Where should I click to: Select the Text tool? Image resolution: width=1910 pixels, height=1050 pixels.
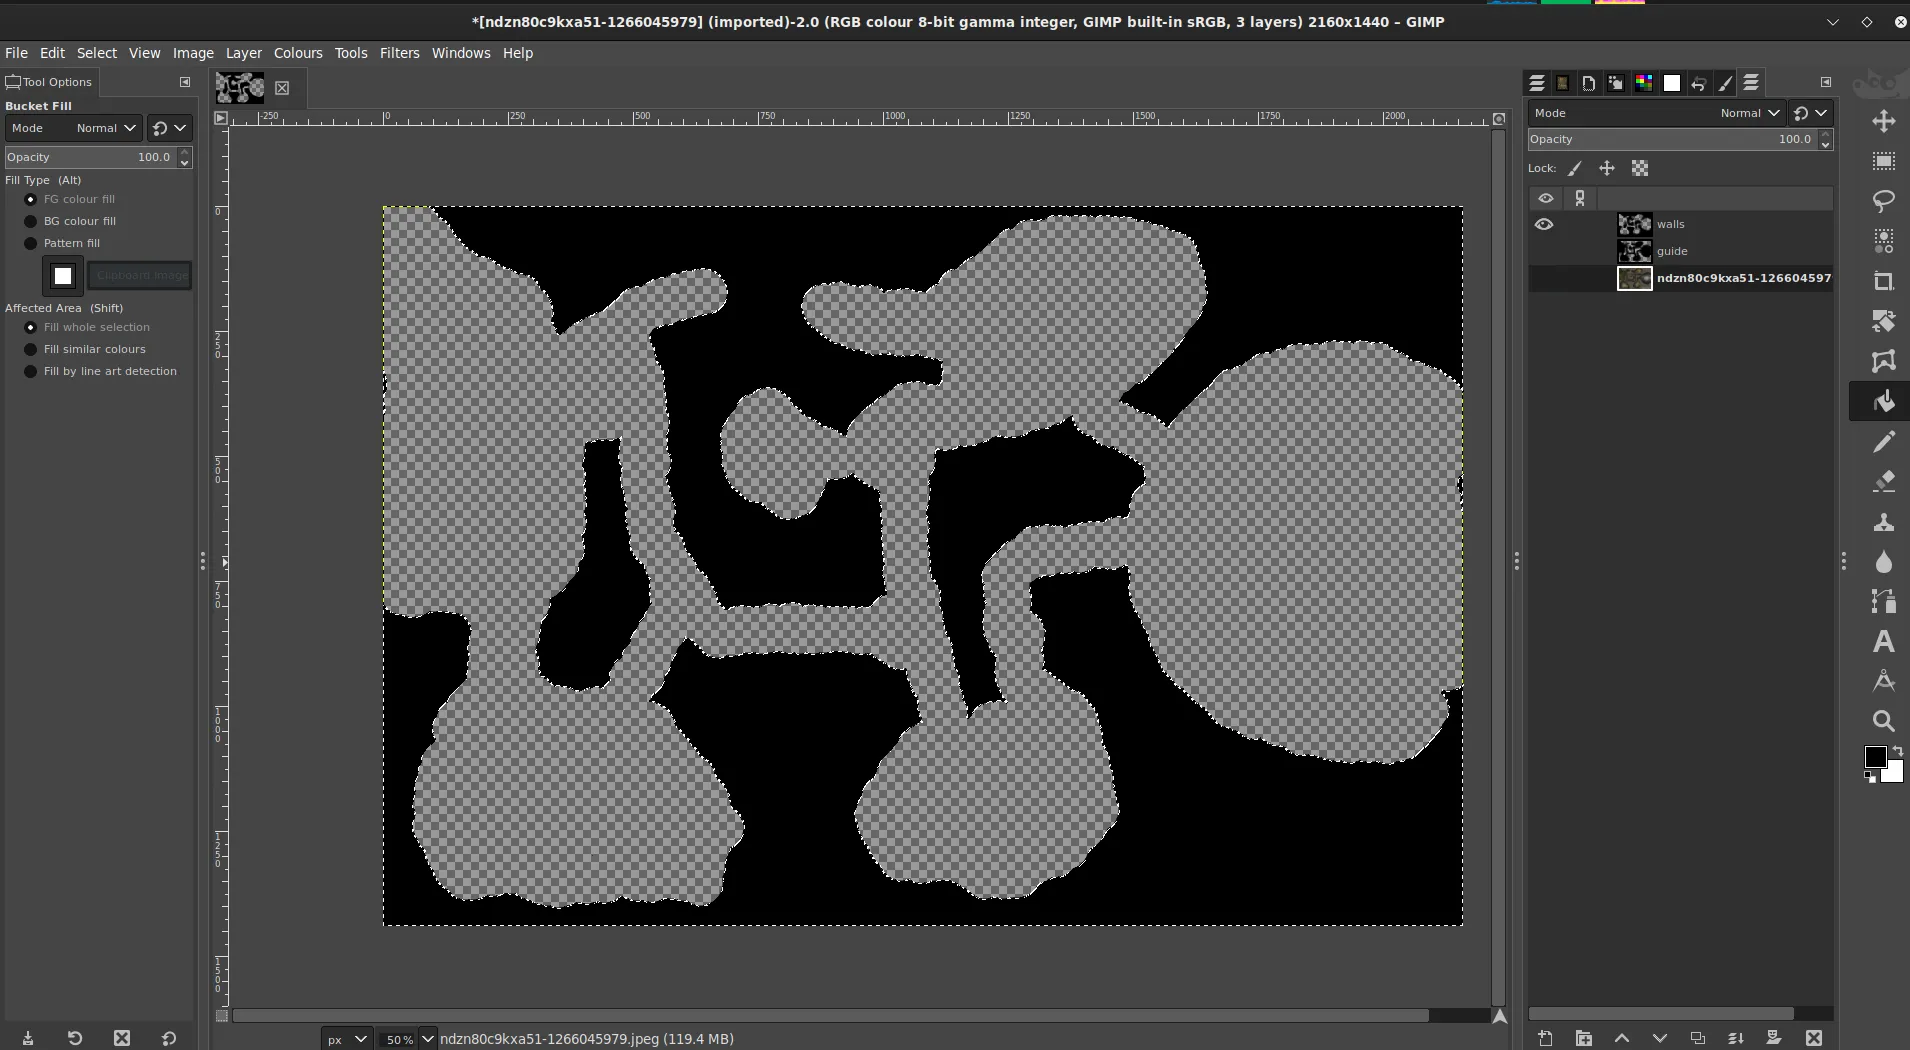point(1884,642)
